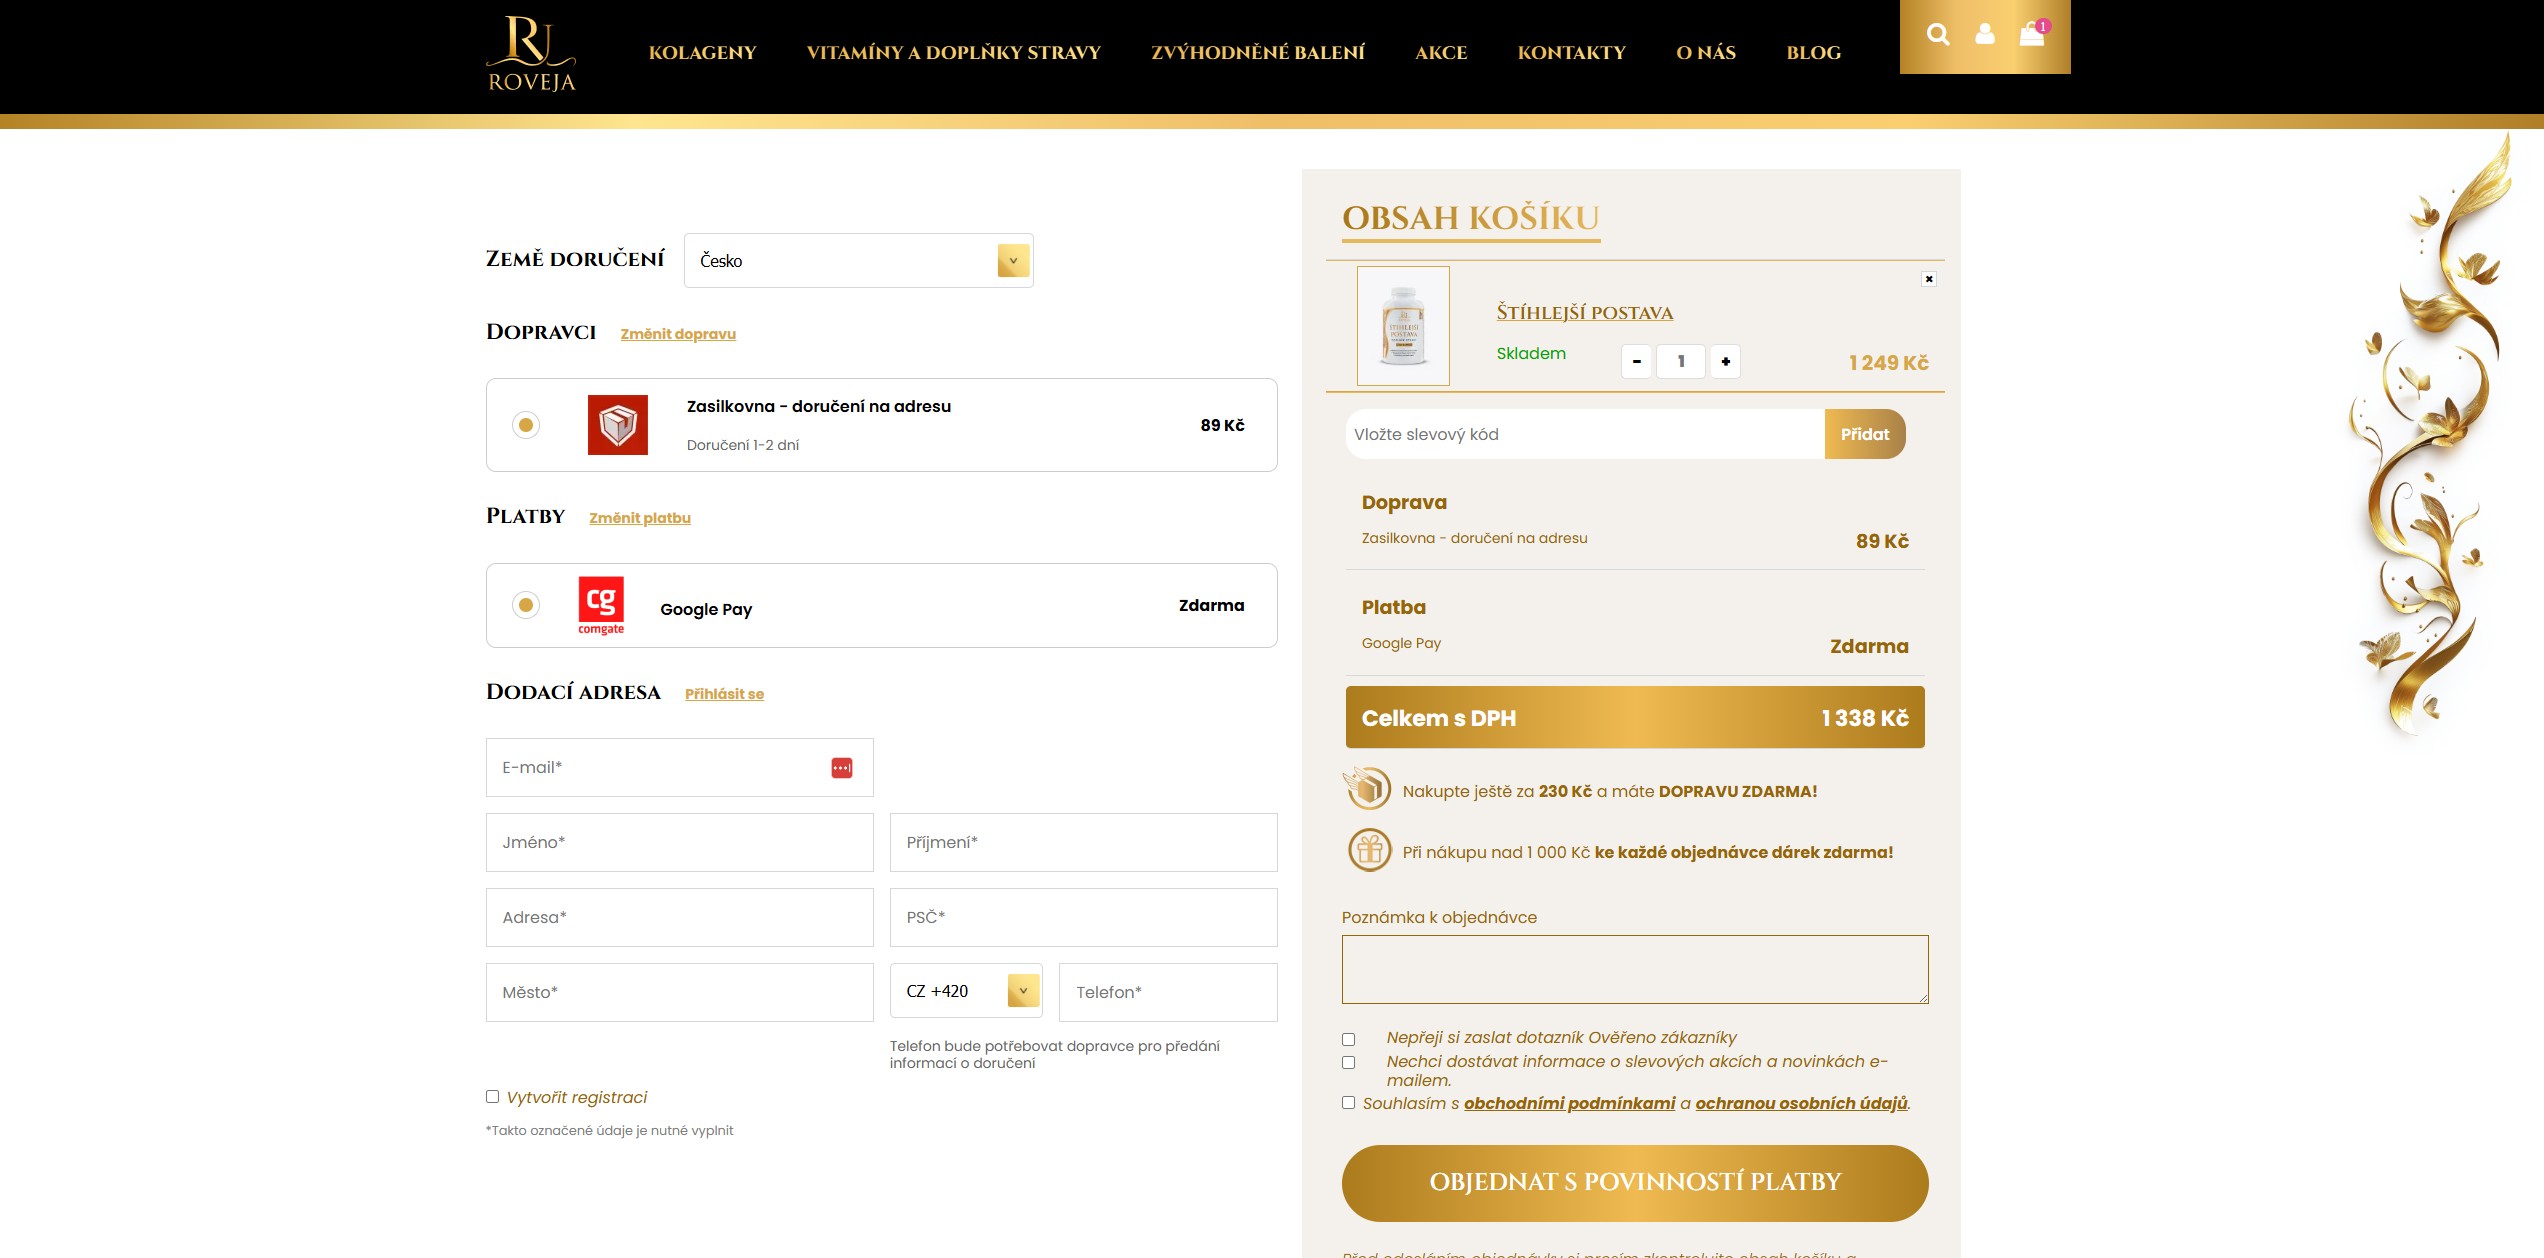Increase quantity with the plus button
The width and height of the screenshot is (2544, 1258).
click(1725, 362)
